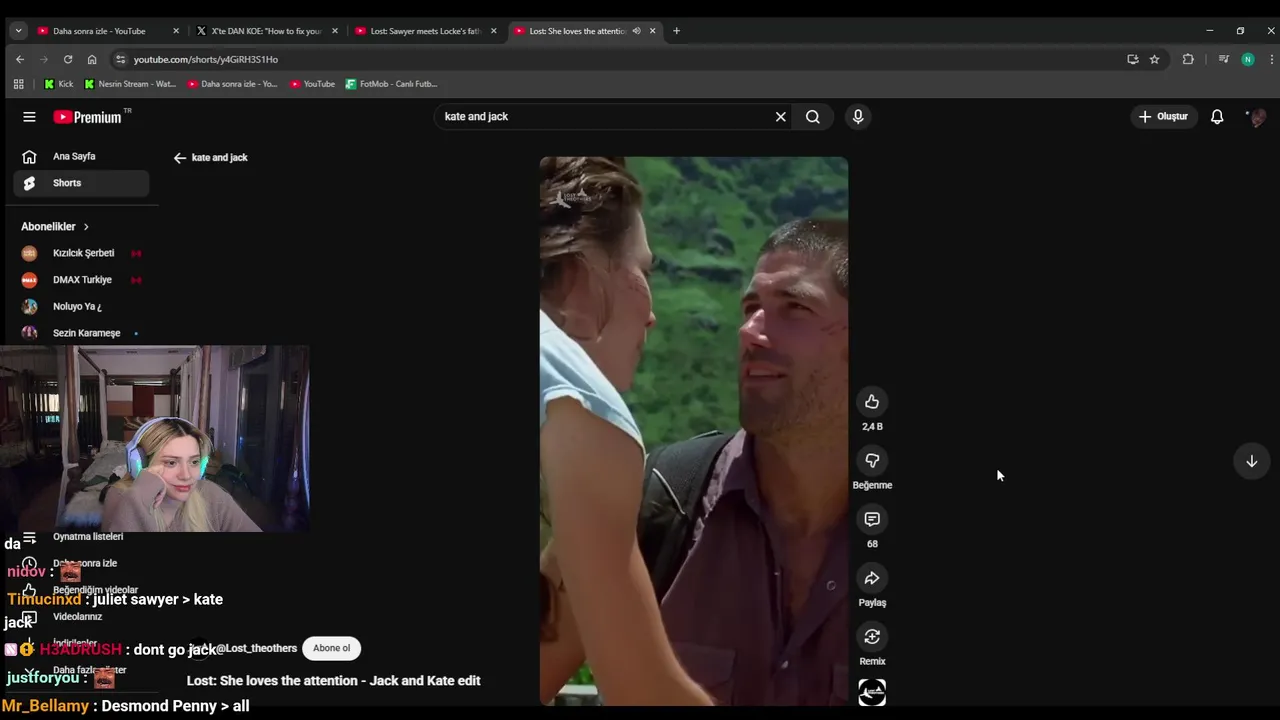Subscribe with the Abone ol button

pyautogui.click(x=331, y=648)
